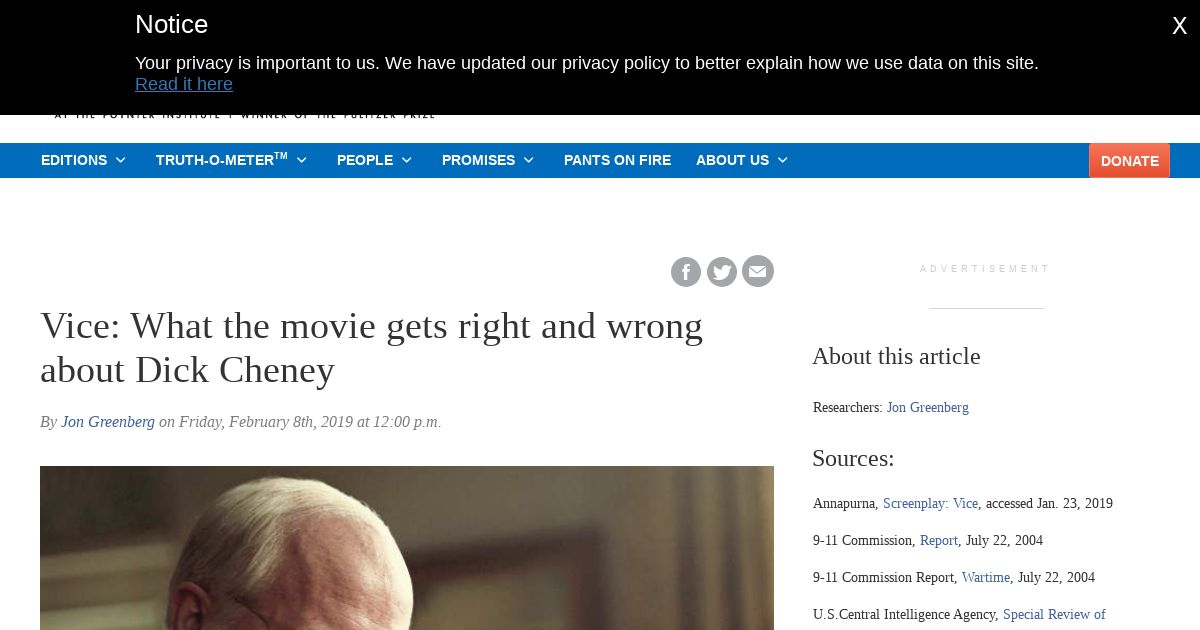The image size is (1200, 630).
Task: Select the article headline about Vice
Action: click(x=372, y=348)
